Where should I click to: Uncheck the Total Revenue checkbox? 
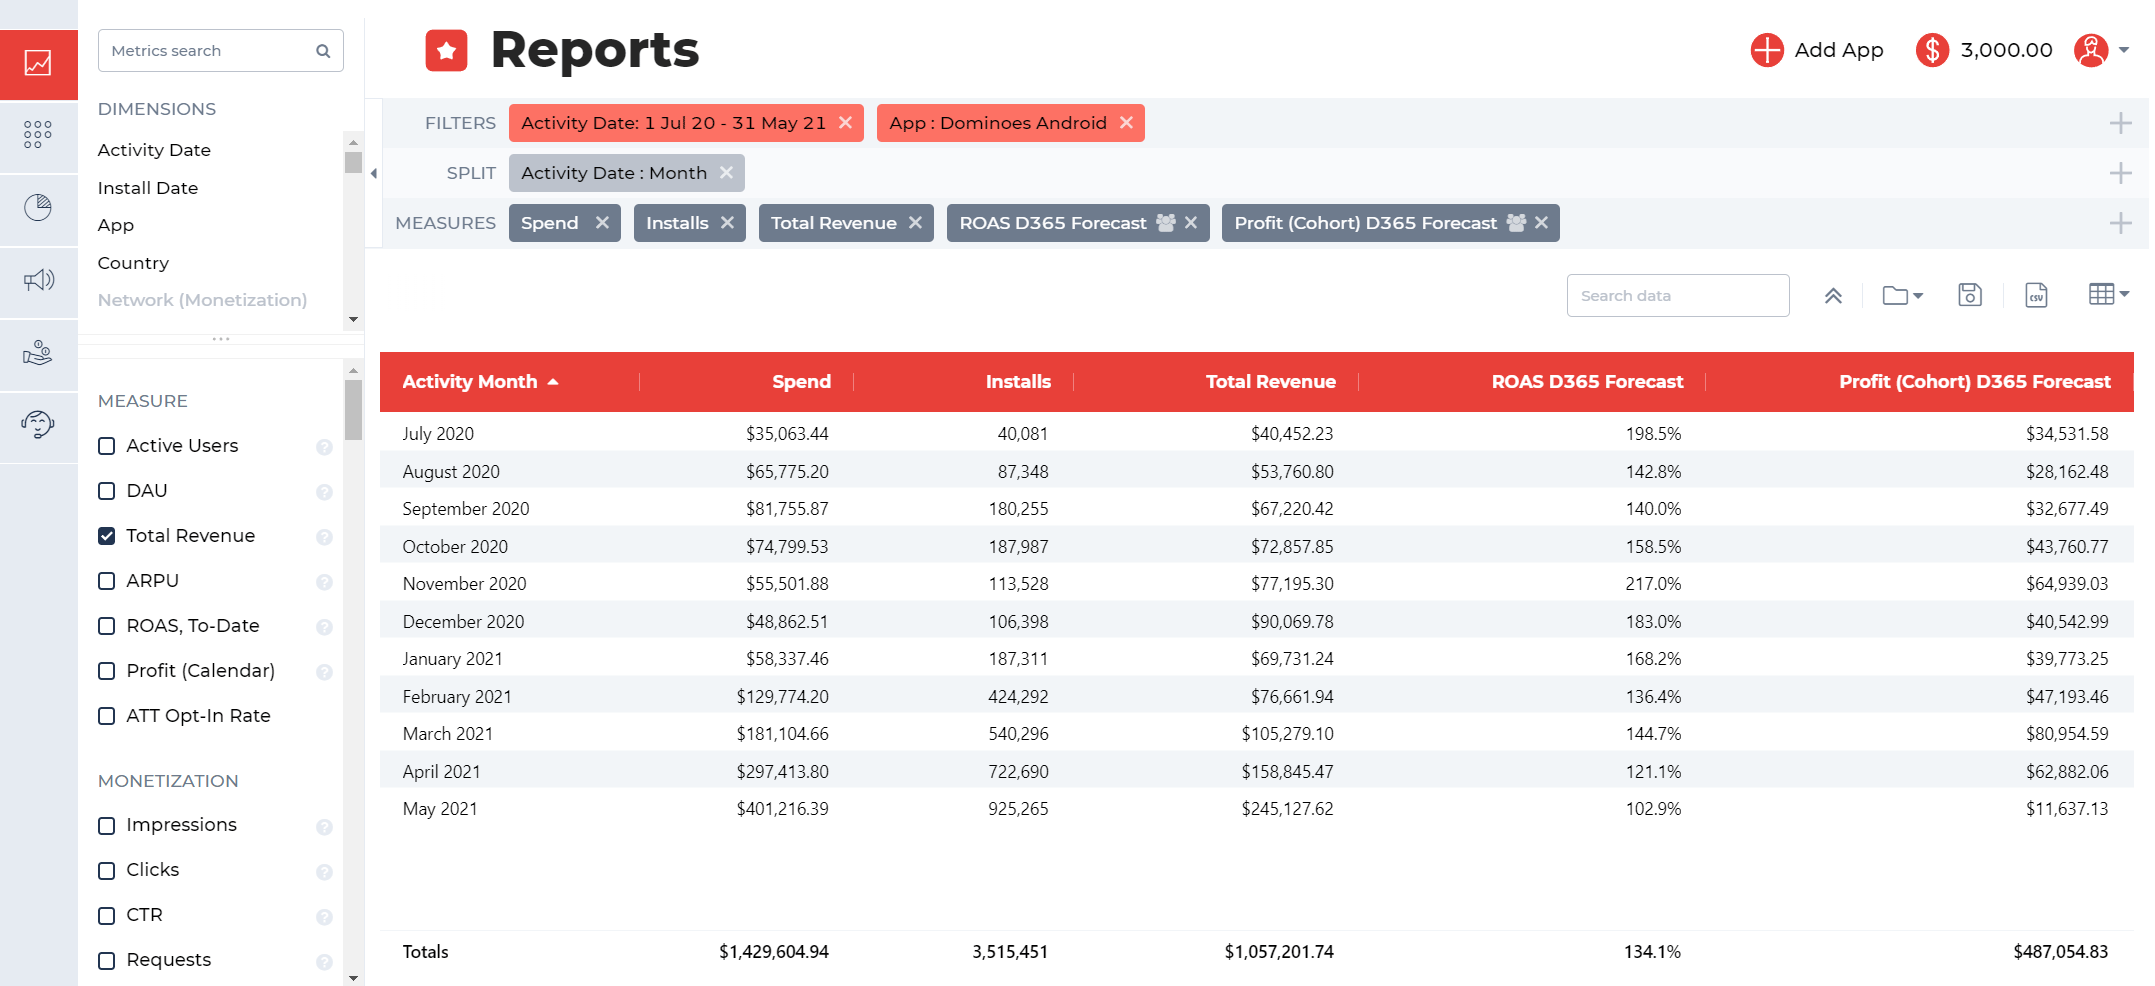107,536
